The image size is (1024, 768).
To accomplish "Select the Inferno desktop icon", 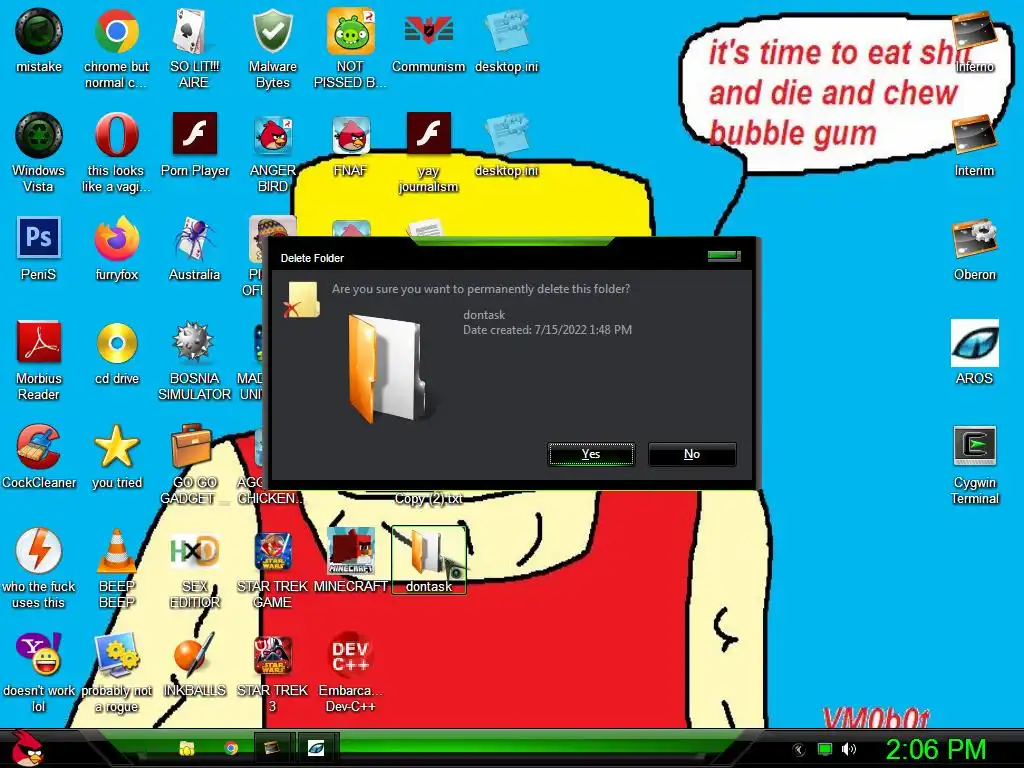I will (x=974, y=41).
